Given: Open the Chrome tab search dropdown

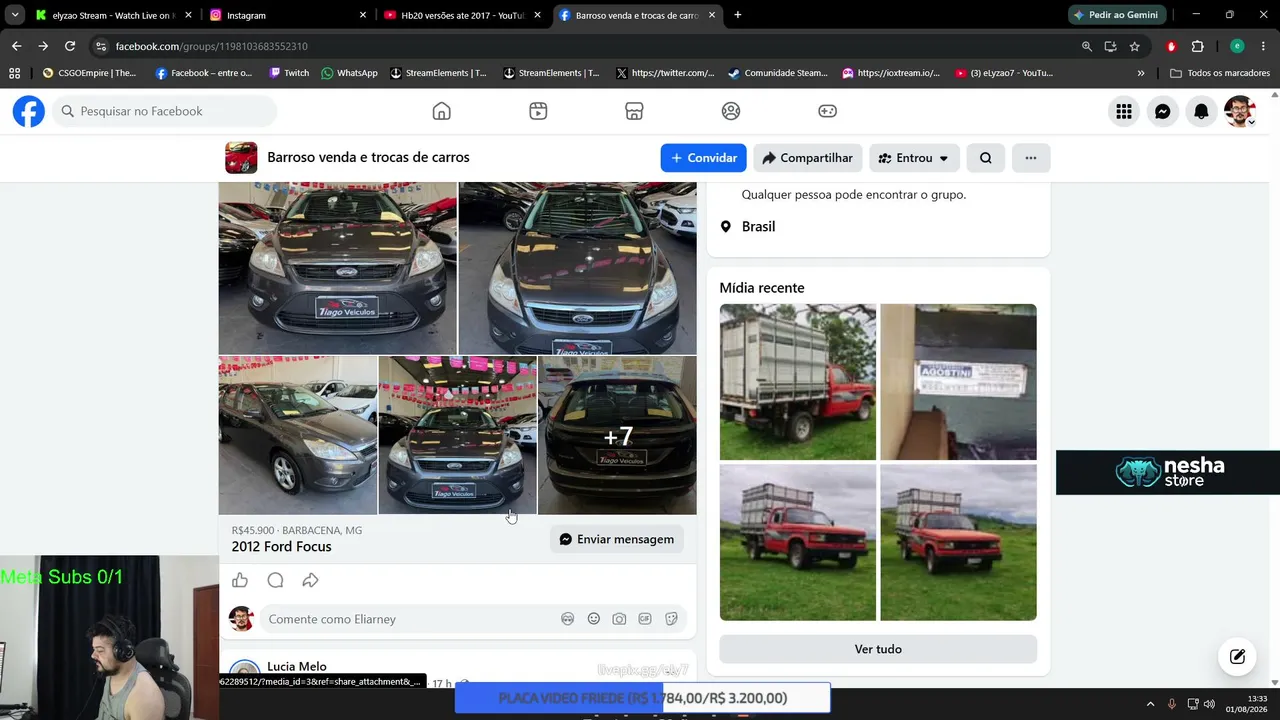Looking at the screenshot, I should click(x=14, y=15).
